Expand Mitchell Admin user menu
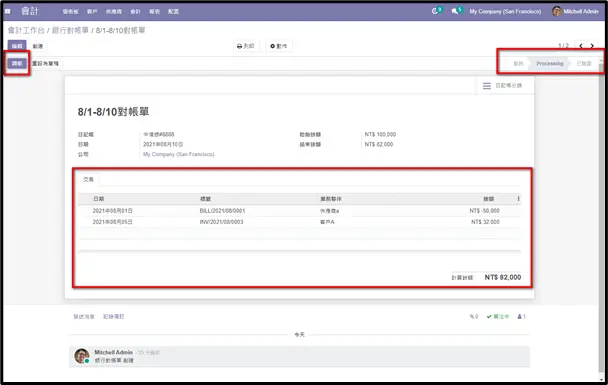The width and height of the screenshot is (608, 385). [x=576, y=11]
